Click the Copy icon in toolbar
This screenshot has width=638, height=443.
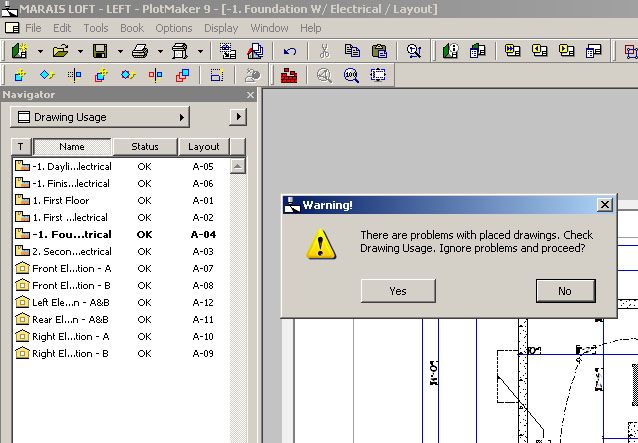[352, 51]
